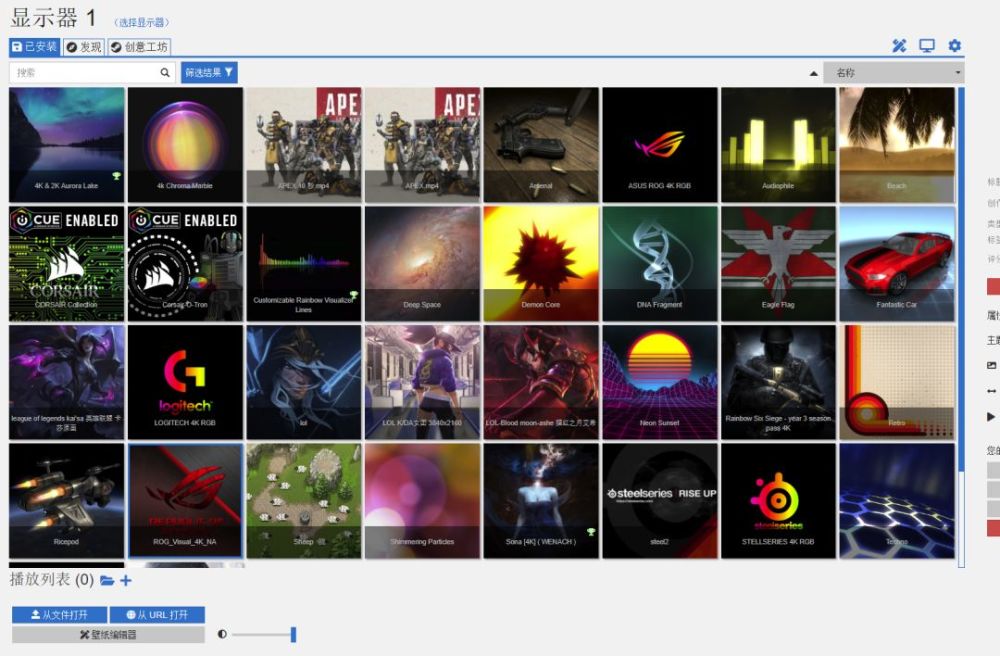
Task: Adjust the brightness slider handle
Action: [x=293, y=634]
